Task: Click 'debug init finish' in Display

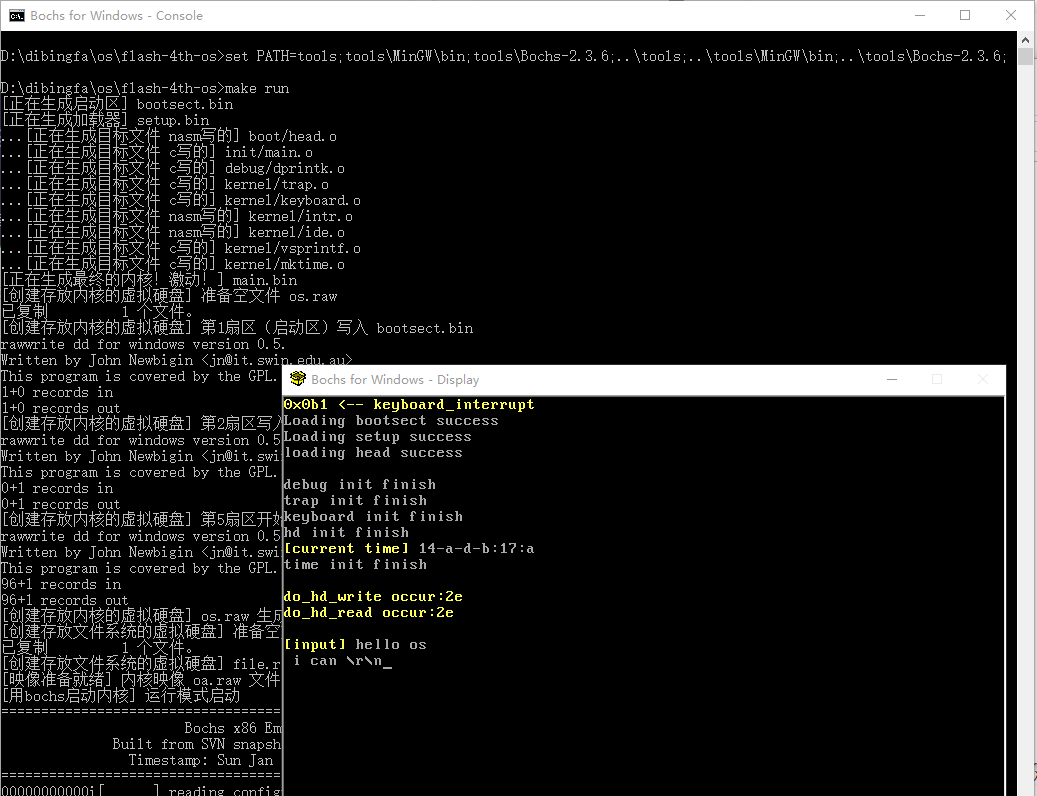Action: pos(360,485)
